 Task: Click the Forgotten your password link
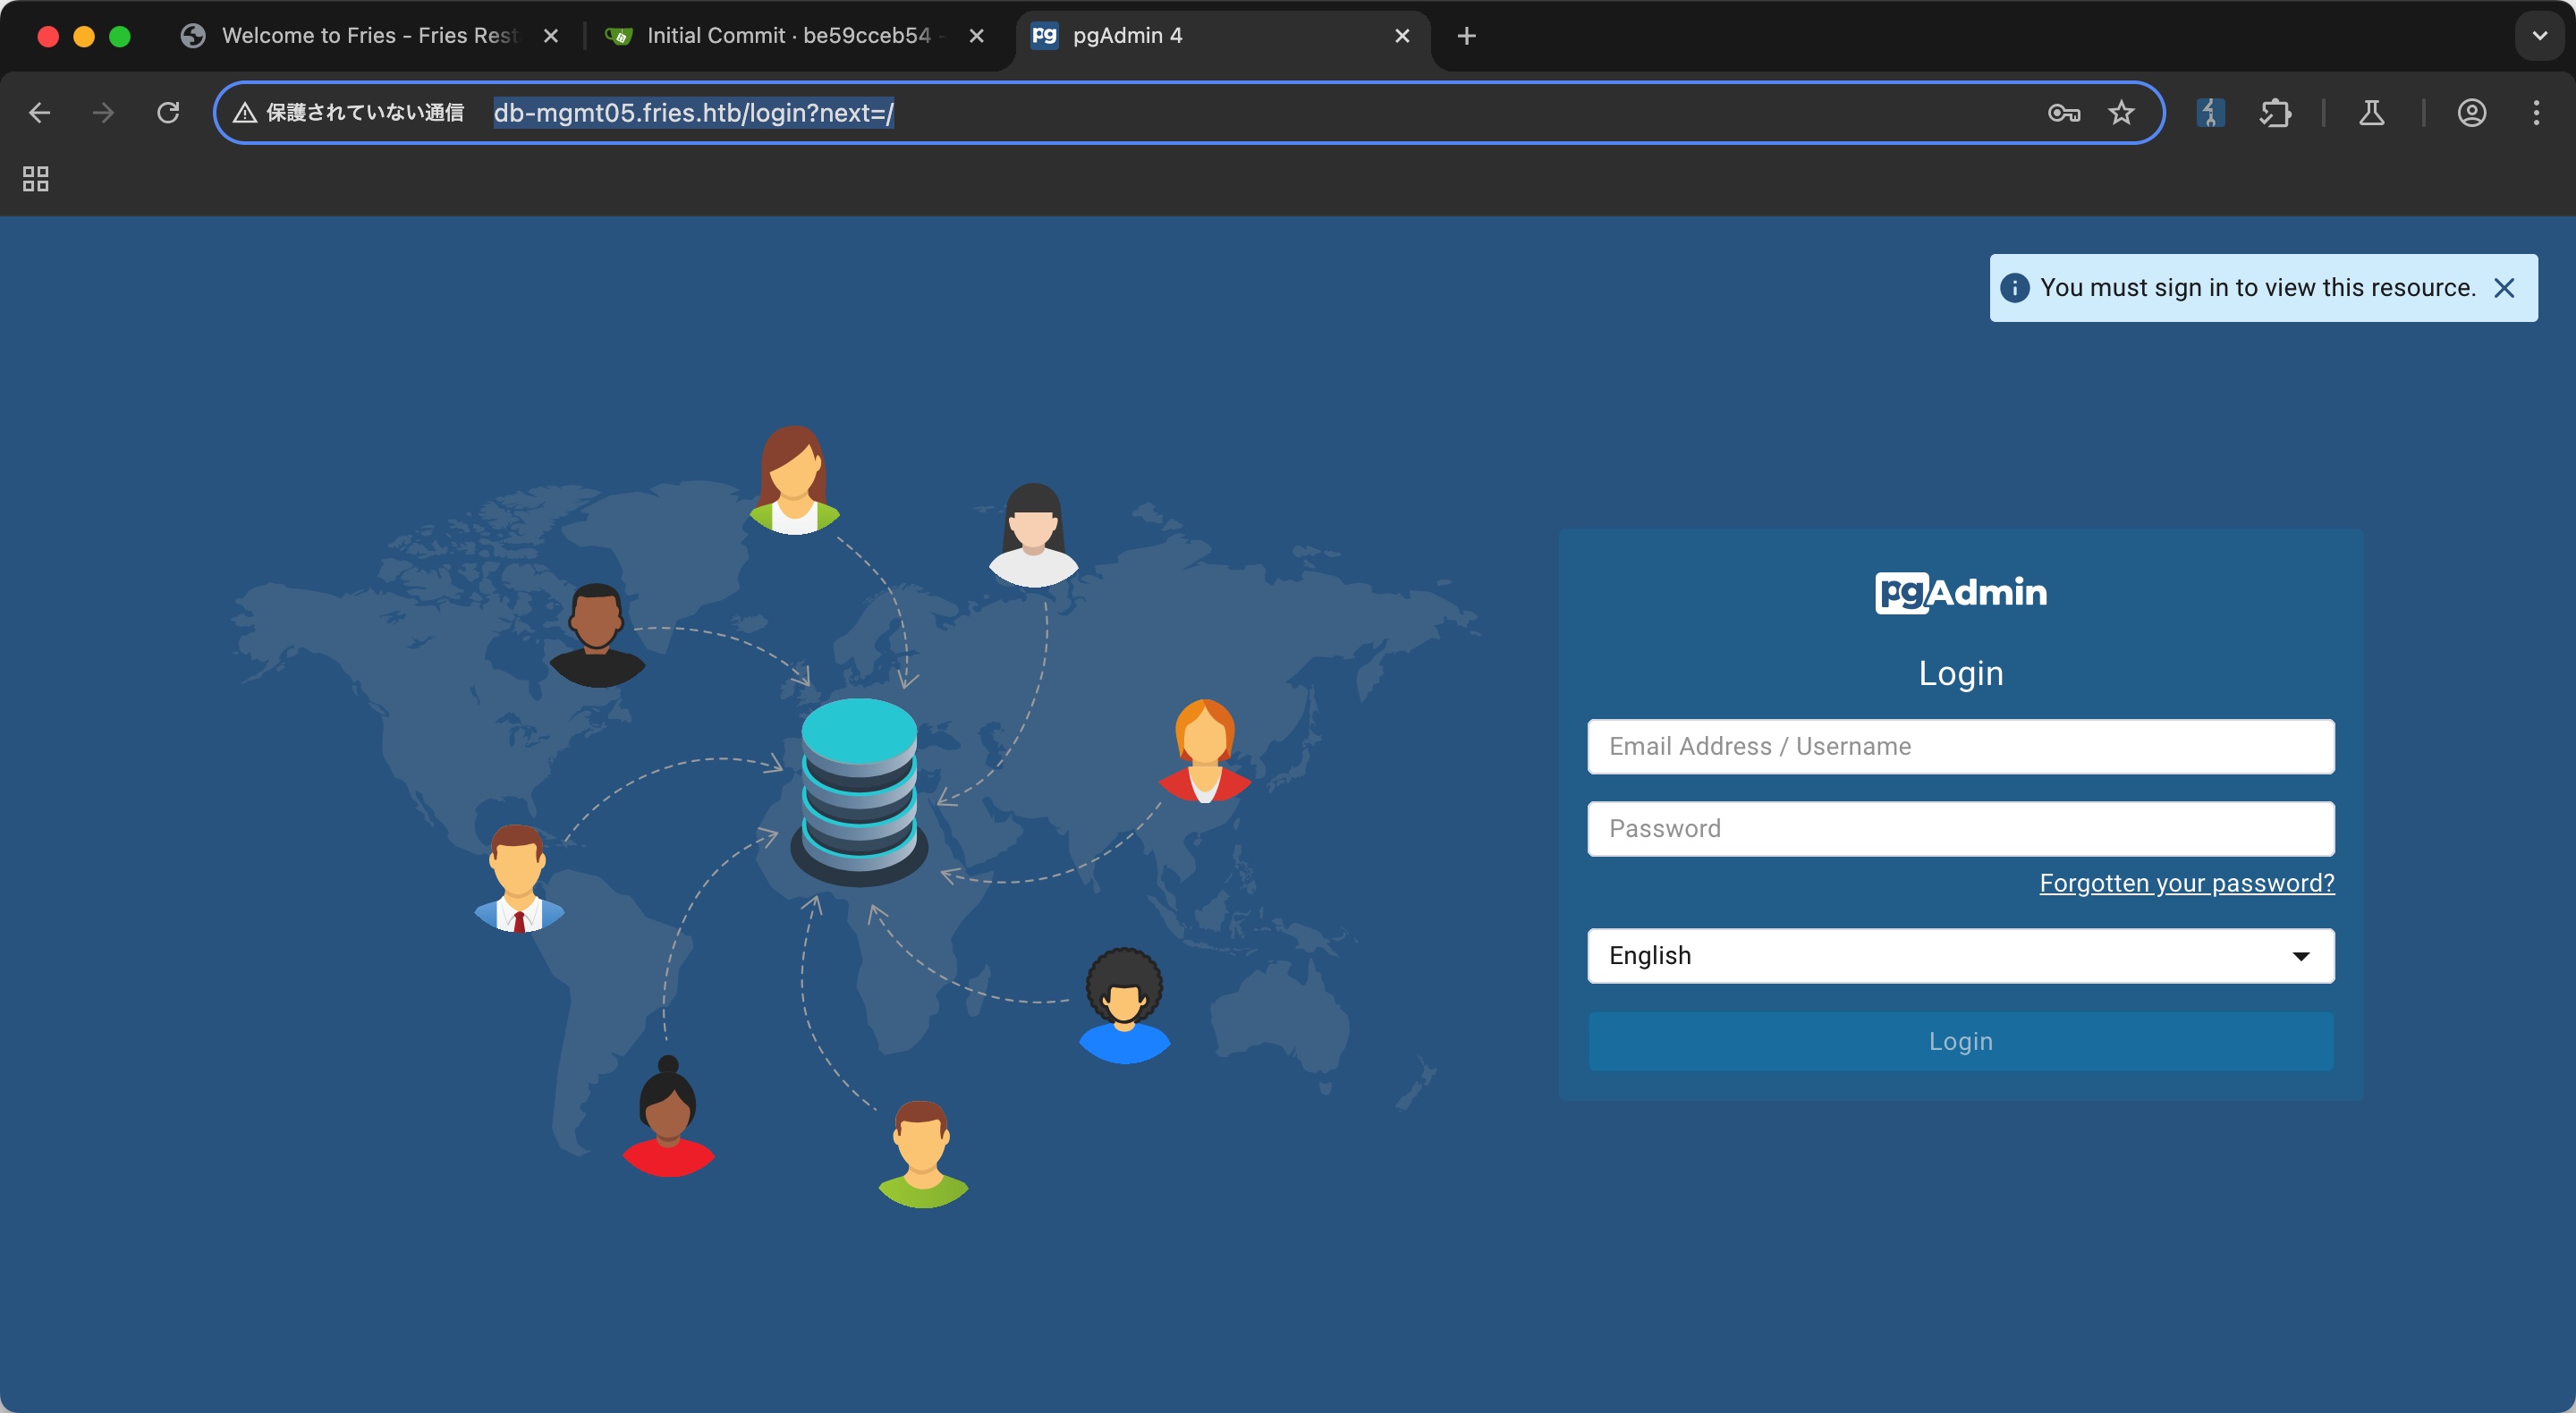point(2187,883)
